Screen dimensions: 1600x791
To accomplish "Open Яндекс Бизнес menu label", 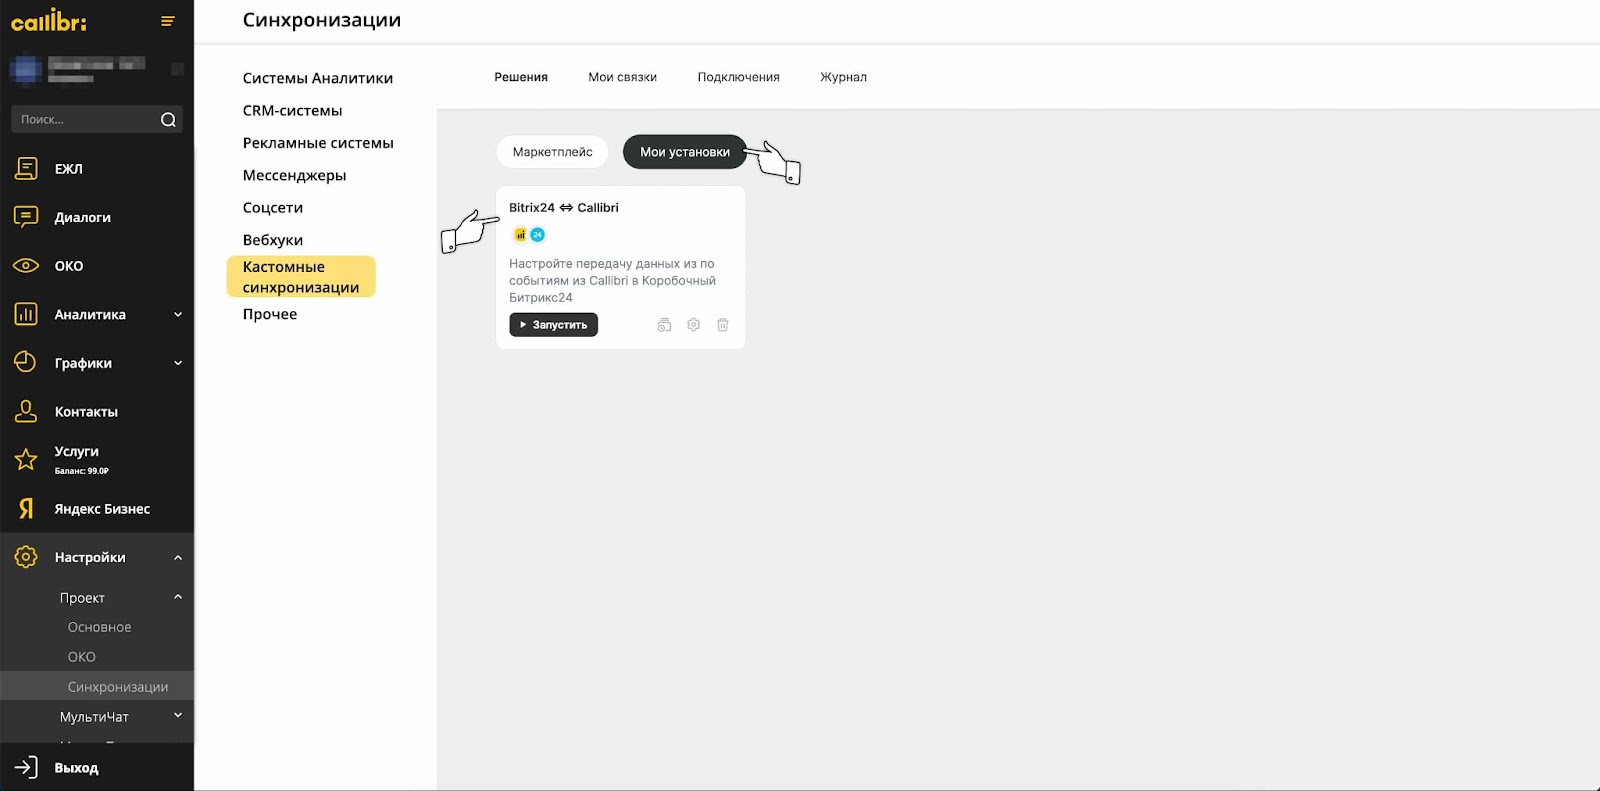I will [x=102, y=509].
